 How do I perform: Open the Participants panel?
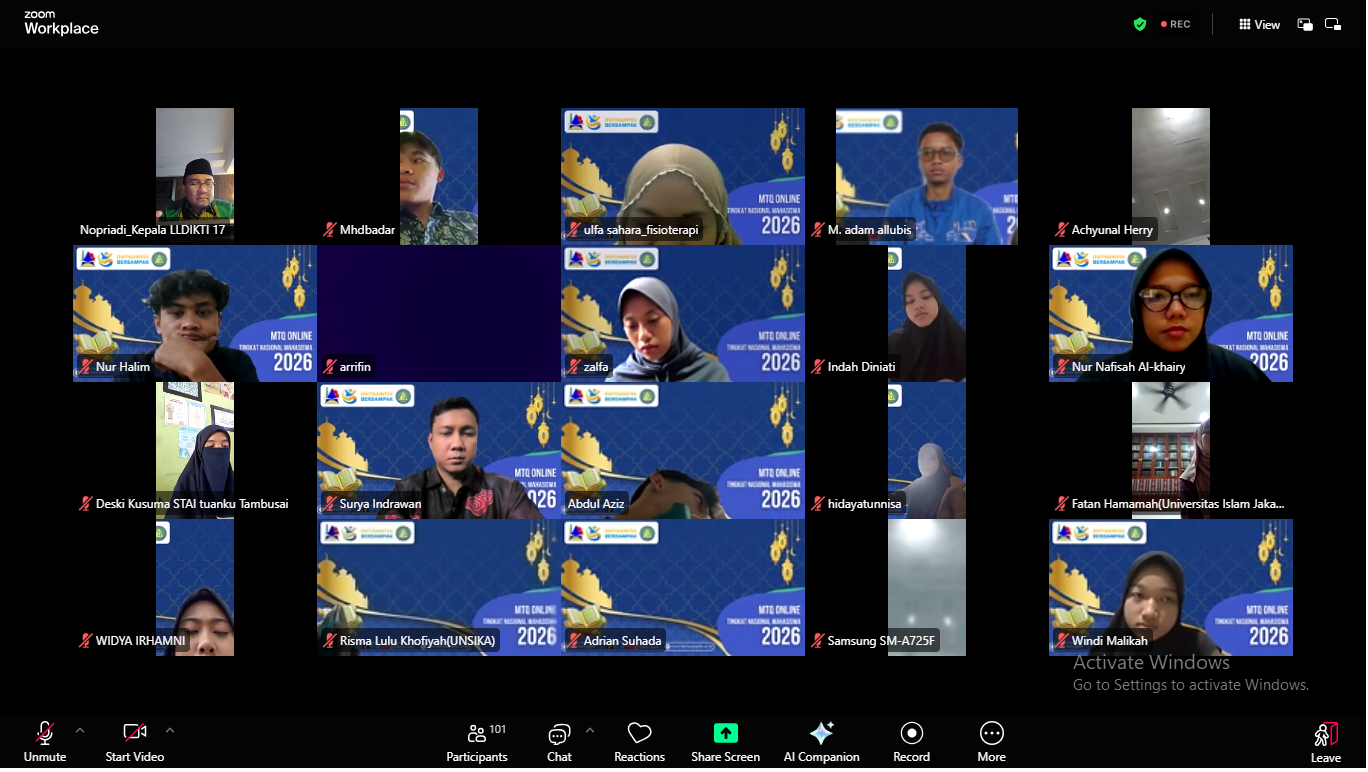477,742
